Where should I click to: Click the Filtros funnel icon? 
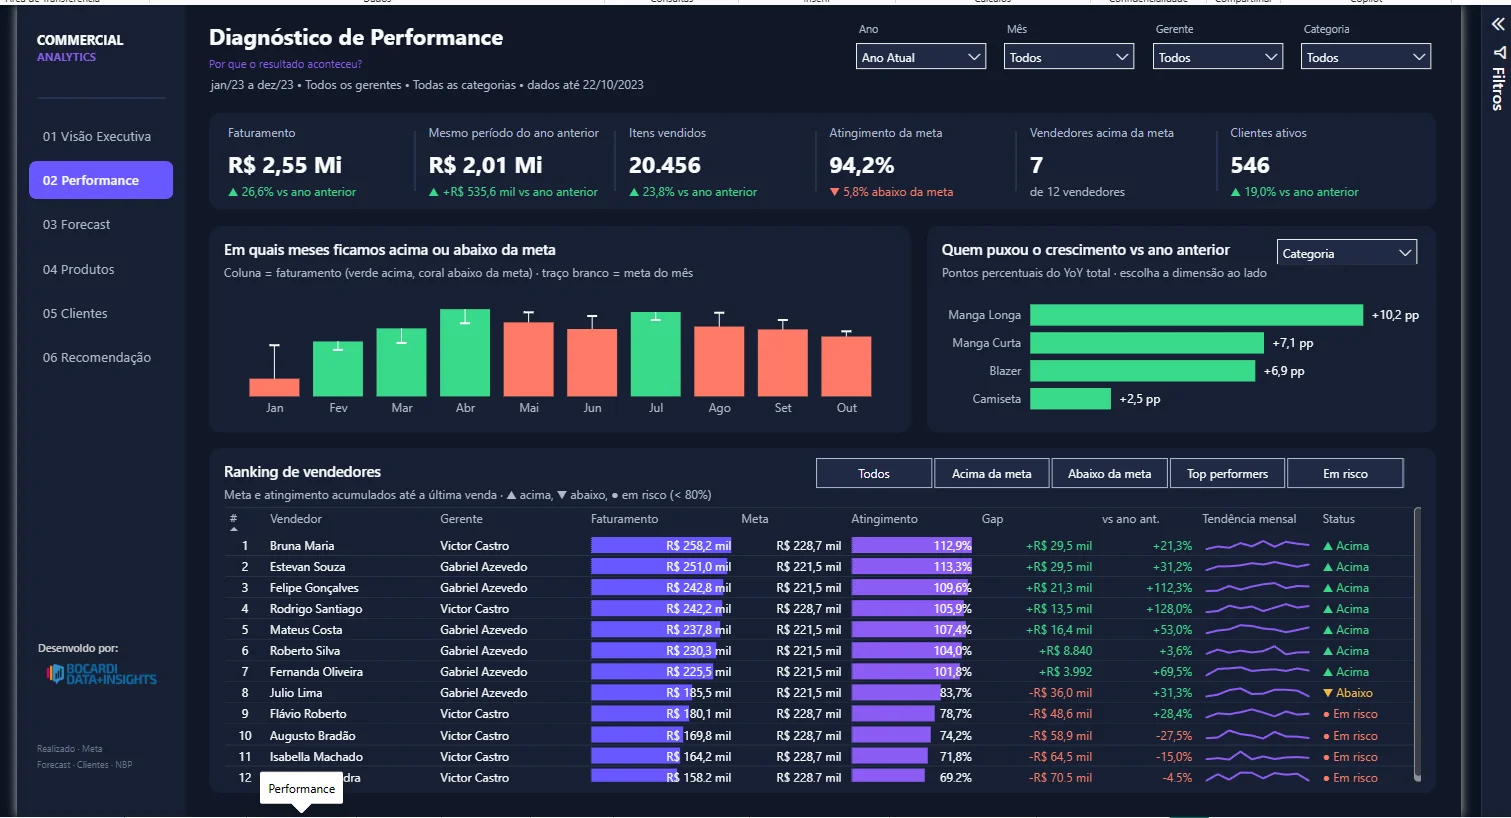click(1498, 52)
